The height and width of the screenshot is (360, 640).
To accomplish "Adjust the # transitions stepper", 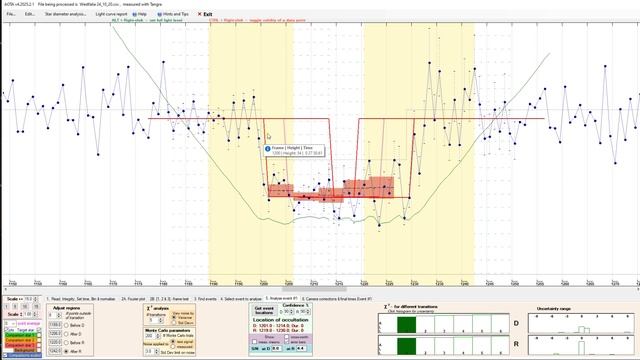I will [x=161, y=320].
